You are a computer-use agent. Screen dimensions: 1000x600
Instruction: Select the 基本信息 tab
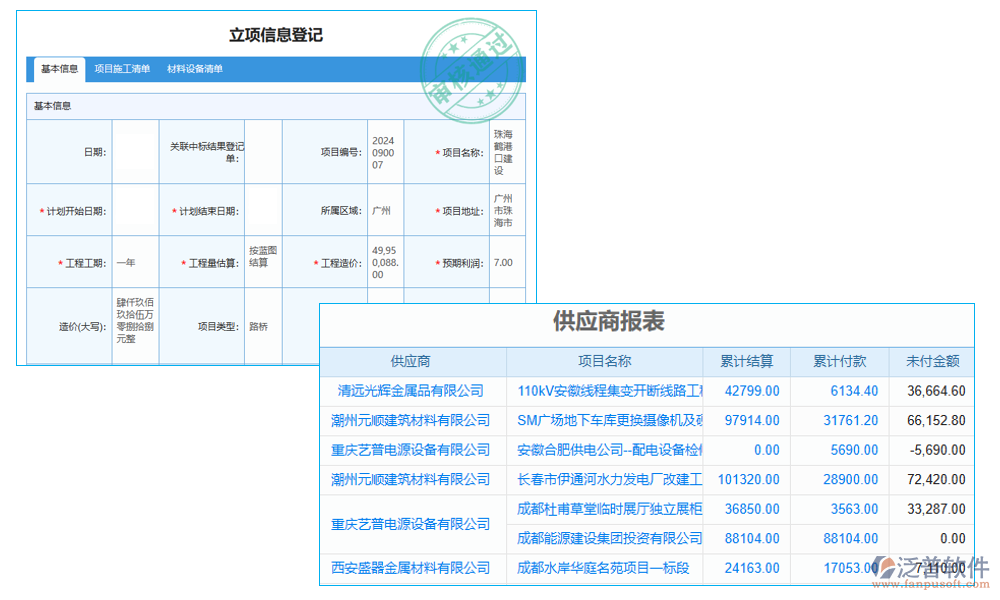coord(57,69)
